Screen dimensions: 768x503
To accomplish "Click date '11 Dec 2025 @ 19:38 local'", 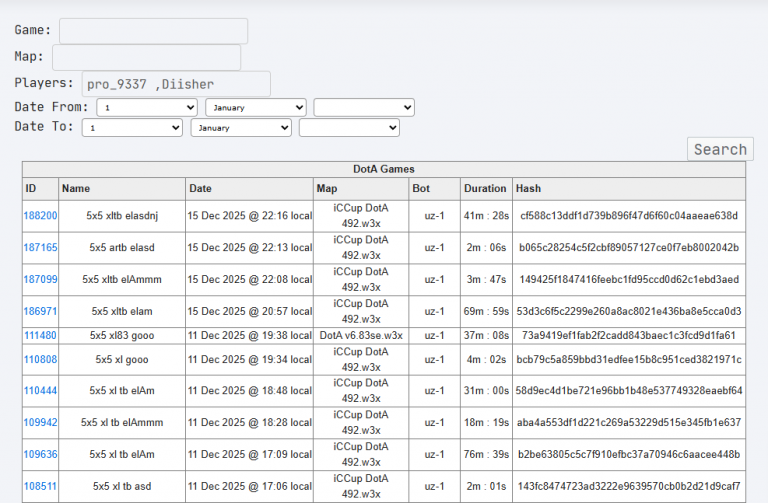I will coord(250,335).
